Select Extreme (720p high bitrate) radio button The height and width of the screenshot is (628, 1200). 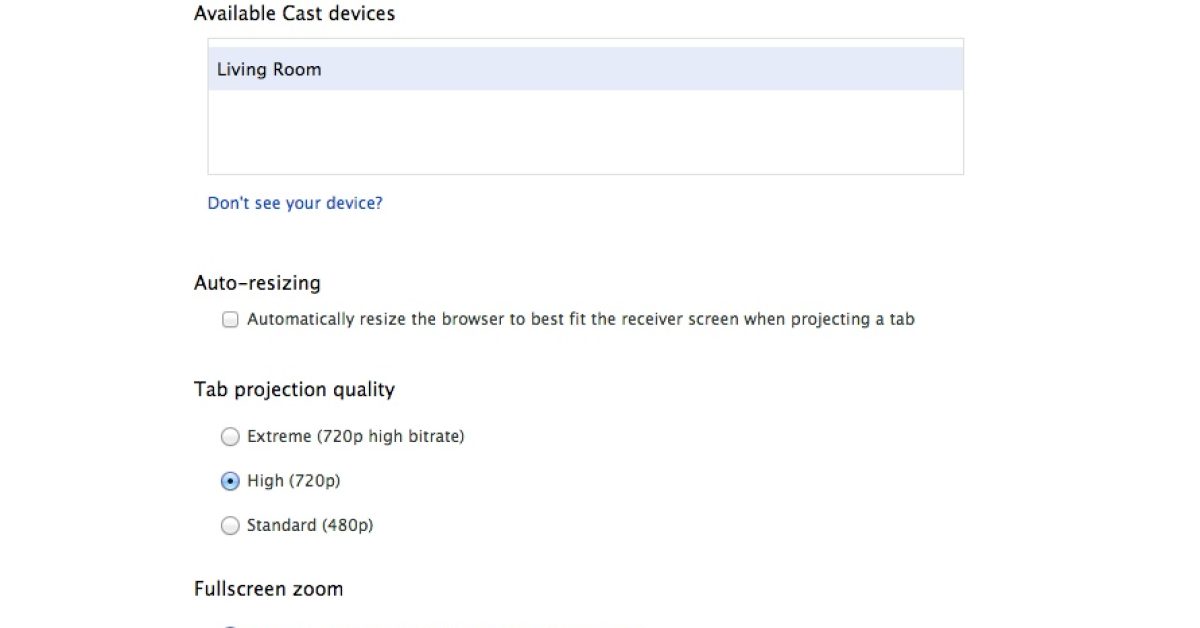[x=230, y=437]
